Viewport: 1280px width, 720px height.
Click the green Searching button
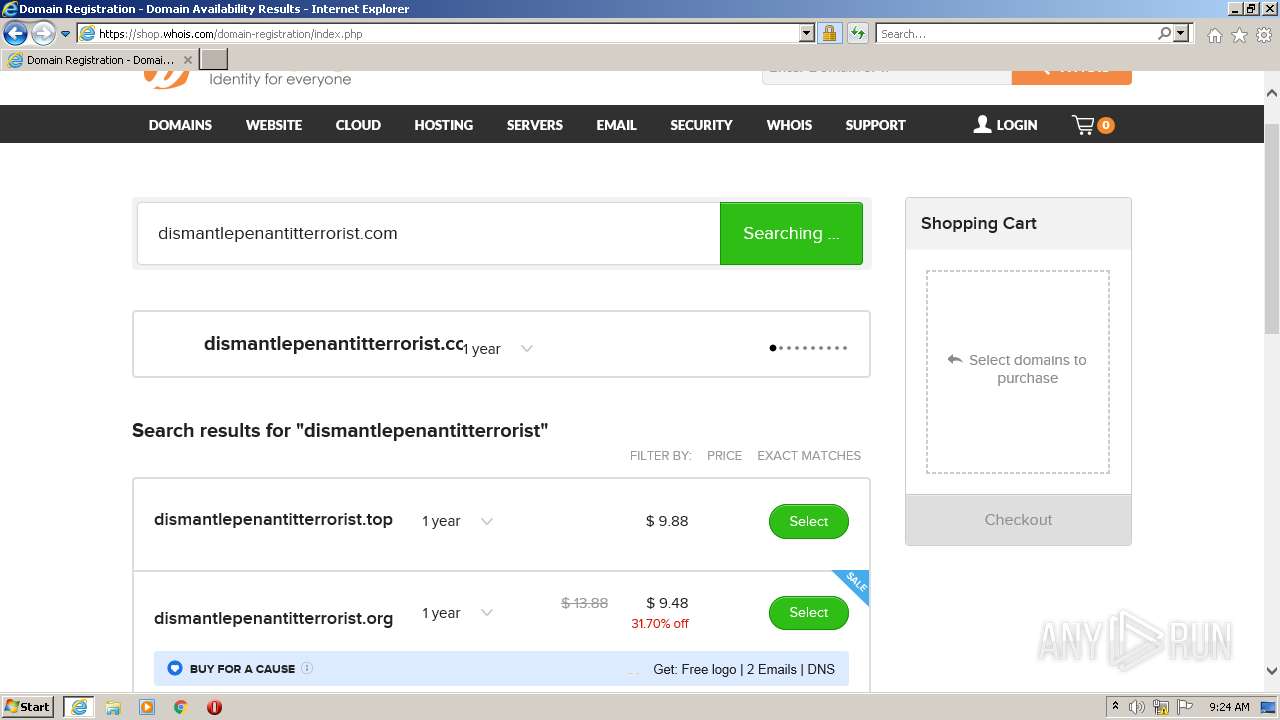pyautogui.click(x=791, y=233)
